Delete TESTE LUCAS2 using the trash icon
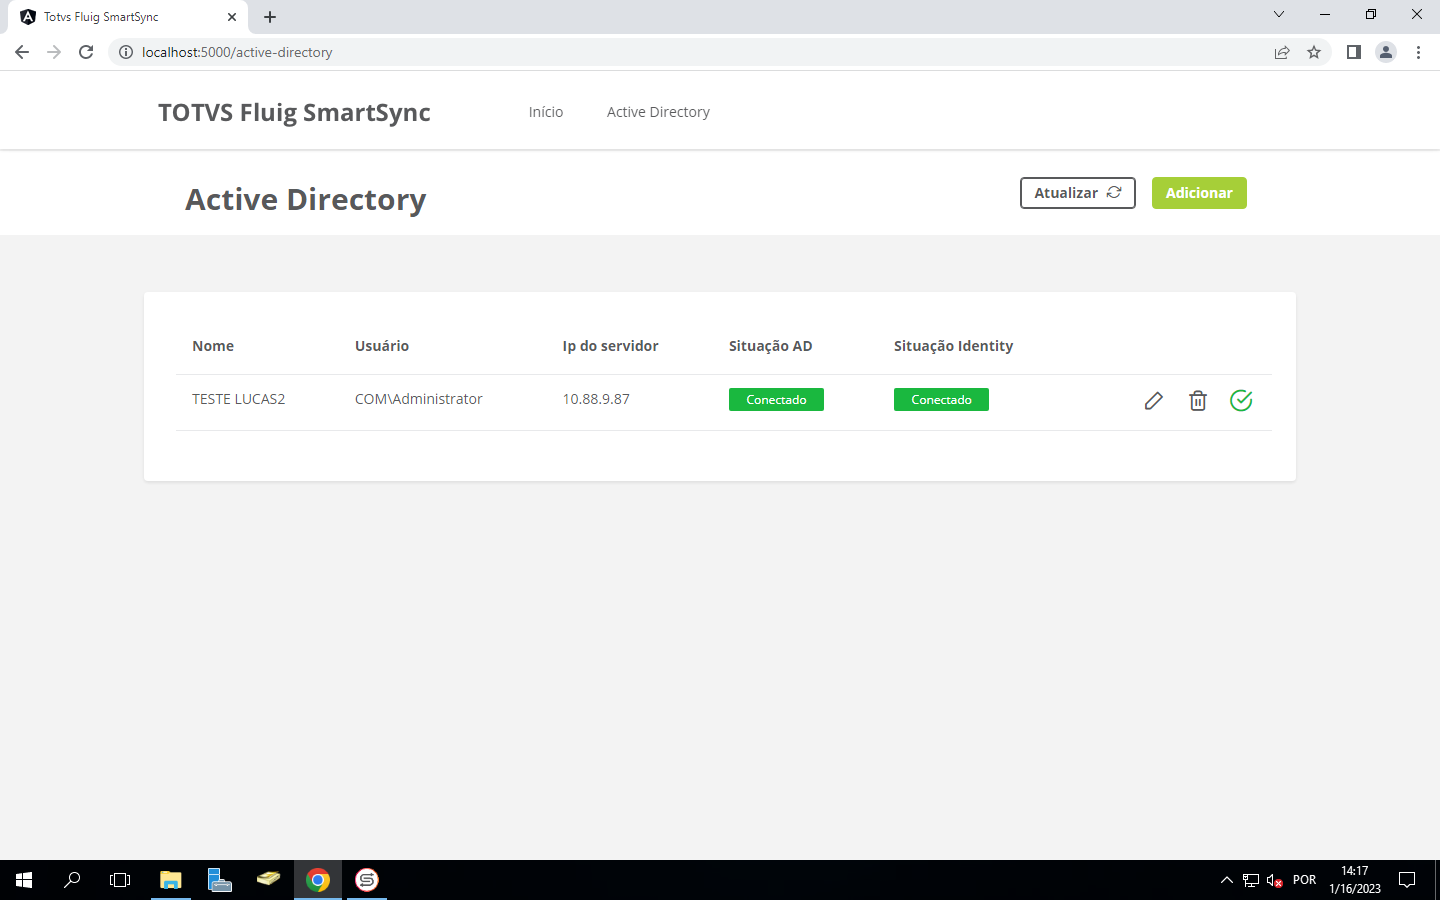This screenshot has height=900, width=1440. click(x=1197, y=401)
